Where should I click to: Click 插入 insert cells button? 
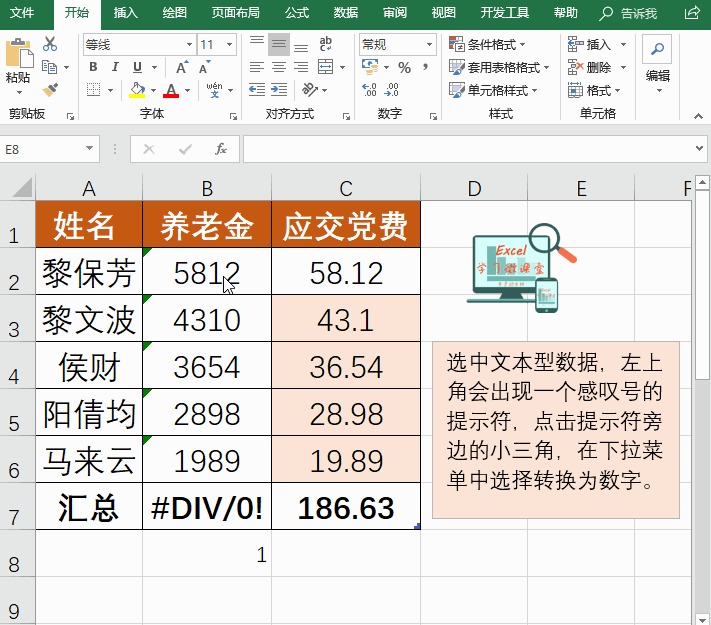(590, 44)
